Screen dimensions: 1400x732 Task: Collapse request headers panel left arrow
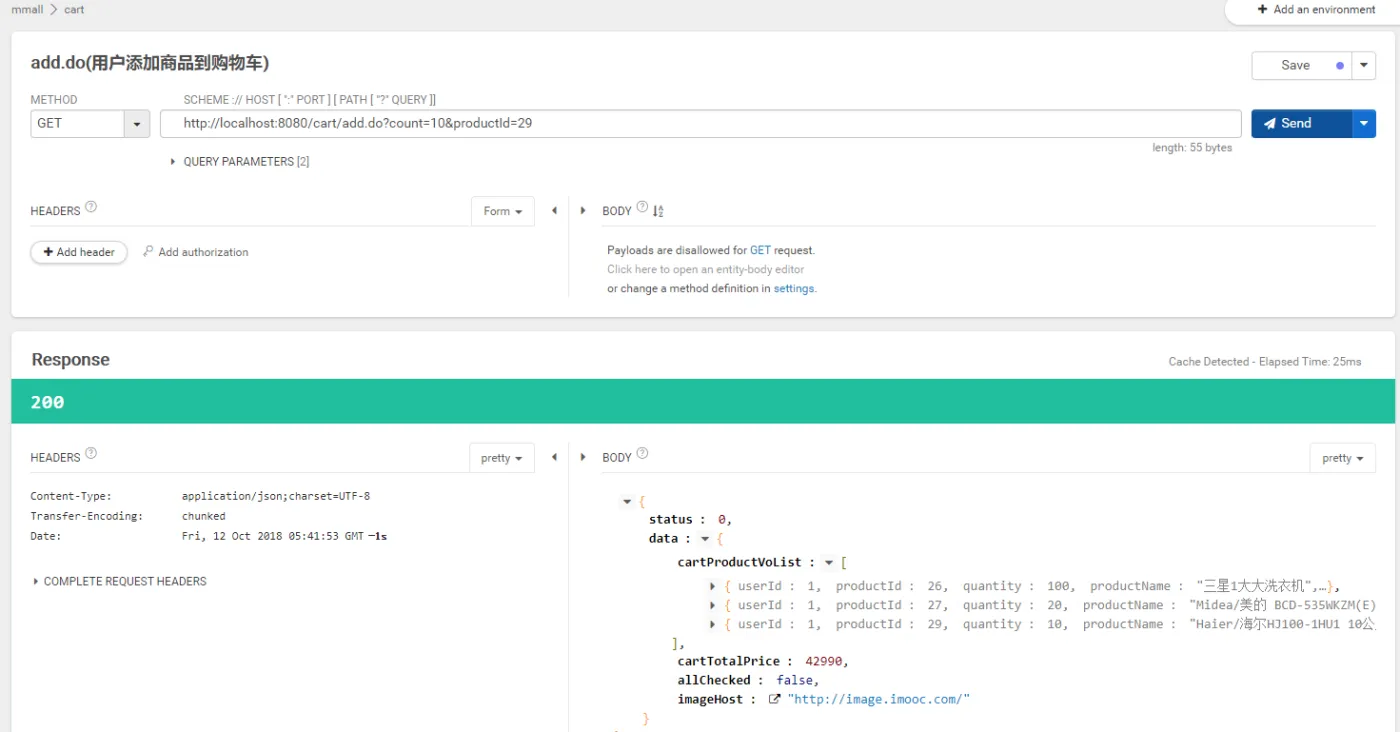[x=554, y=211]
